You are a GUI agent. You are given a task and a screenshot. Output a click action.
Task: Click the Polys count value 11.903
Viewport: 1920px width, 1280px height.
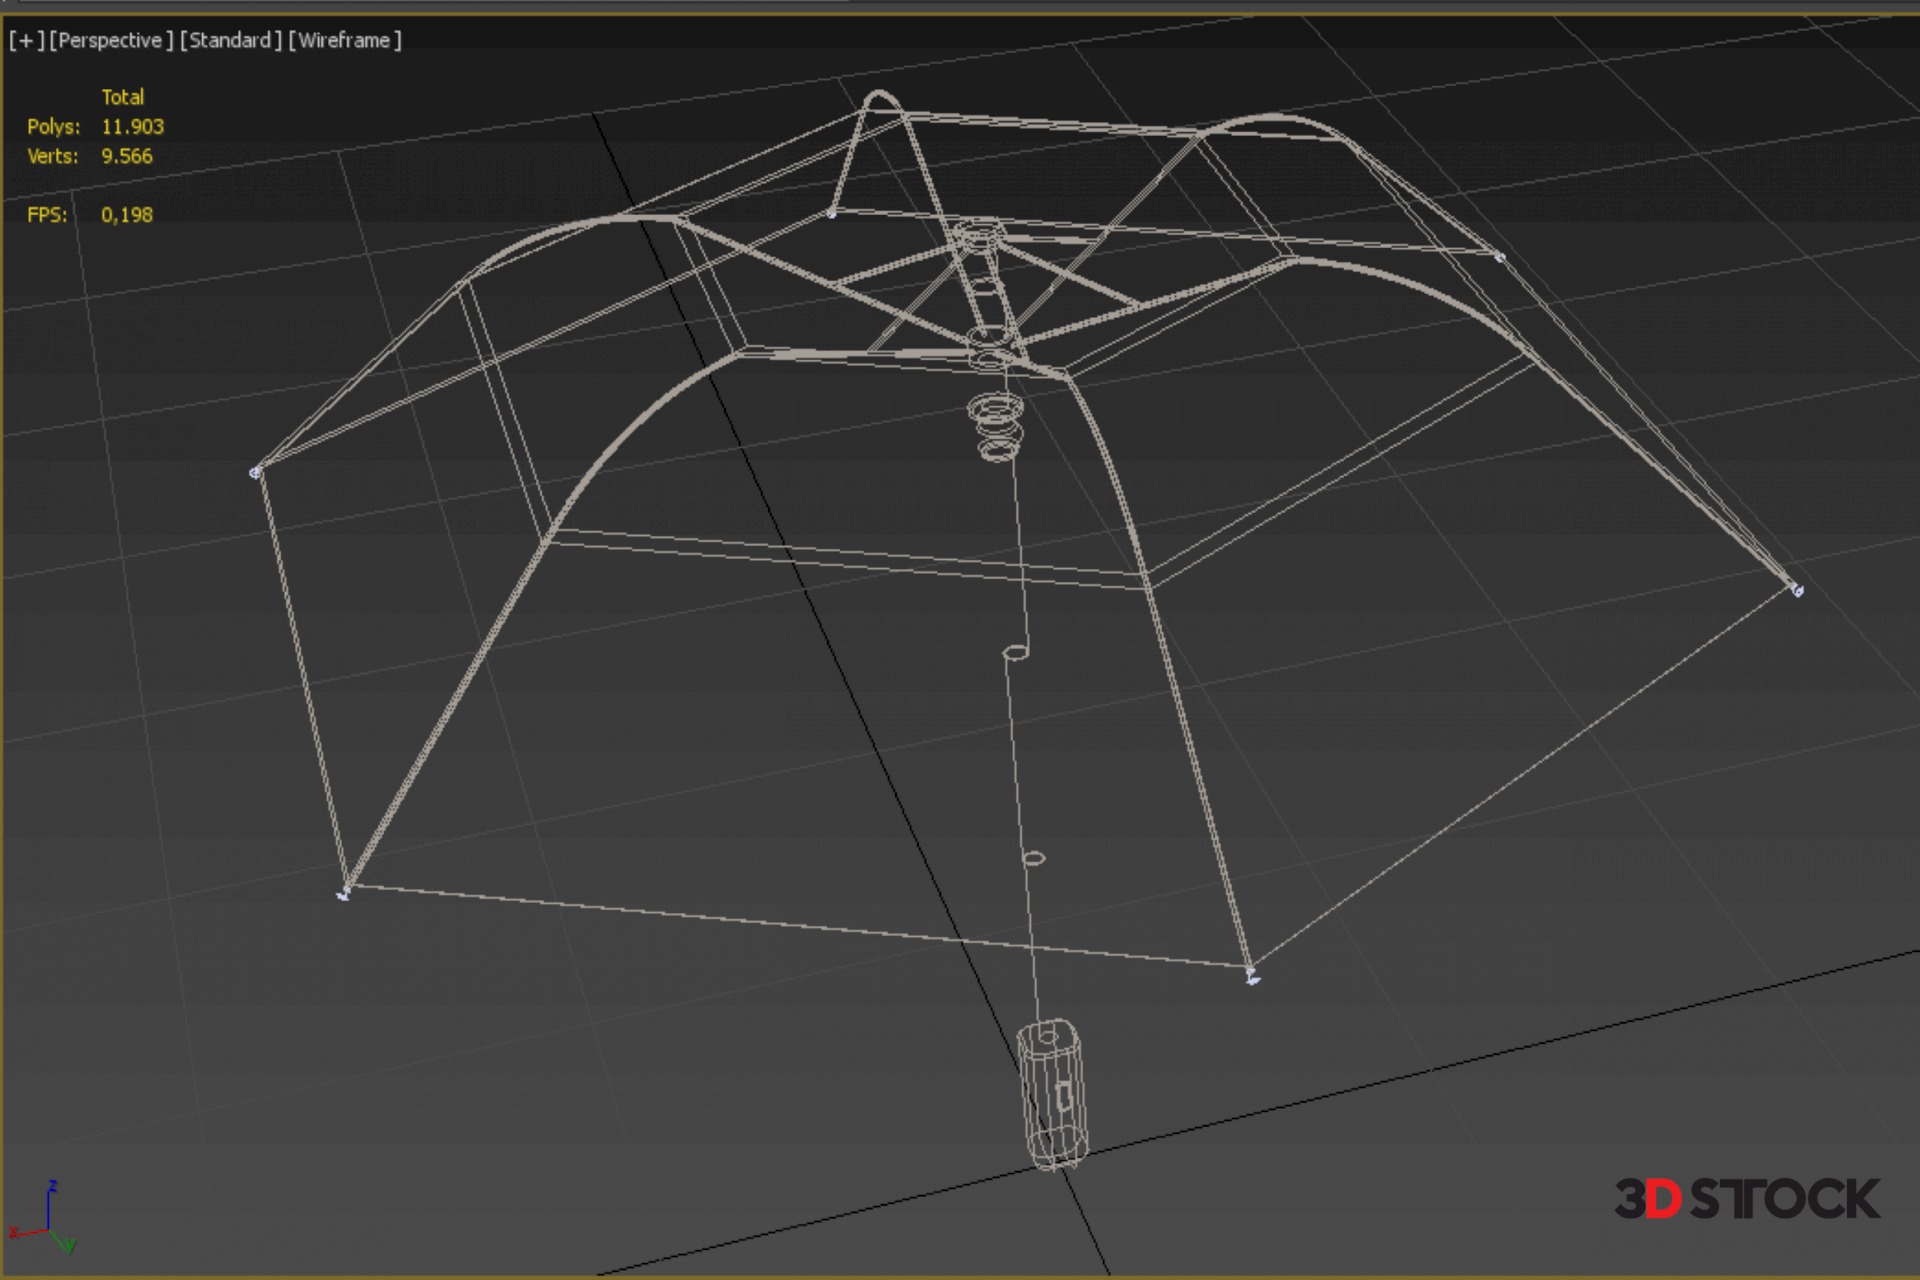(132, 127)
